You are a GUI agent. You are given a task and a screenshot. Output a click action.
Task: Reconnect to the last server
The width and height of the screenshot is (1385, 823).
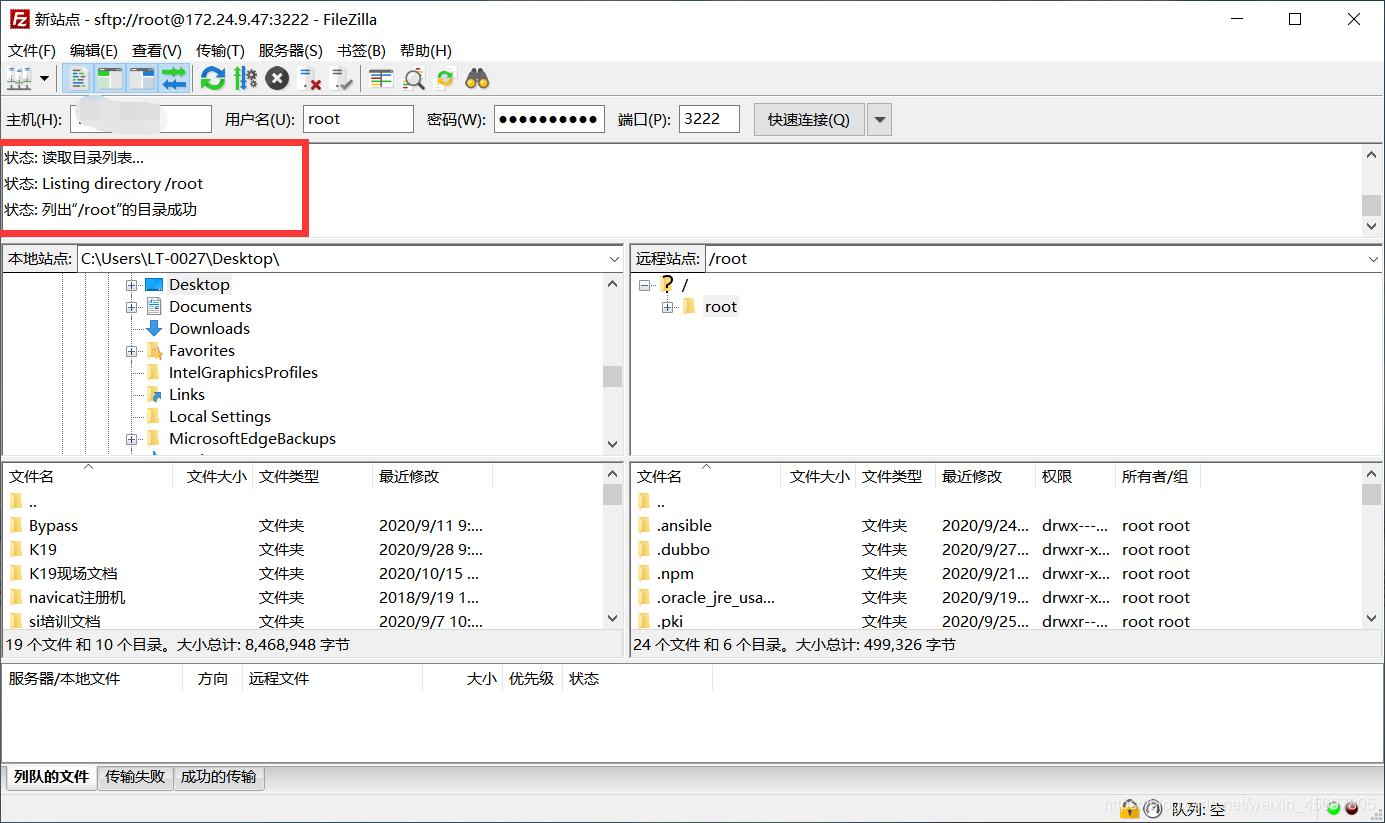[x=342, y=78]
